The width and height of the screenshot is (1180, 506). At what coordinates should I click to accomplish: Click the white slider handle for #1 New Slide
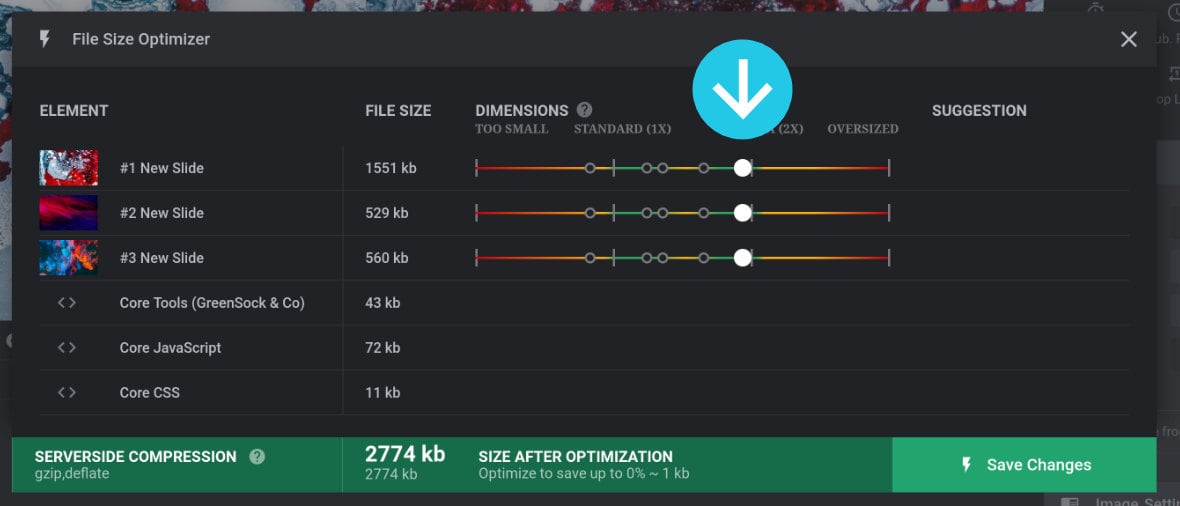click(x=742, y=168)
